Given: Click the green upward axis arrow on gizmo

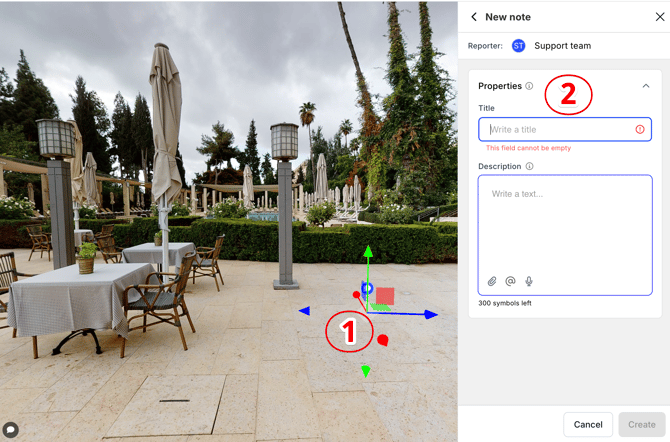Looking at the screenshot, I should coord(367,251).
